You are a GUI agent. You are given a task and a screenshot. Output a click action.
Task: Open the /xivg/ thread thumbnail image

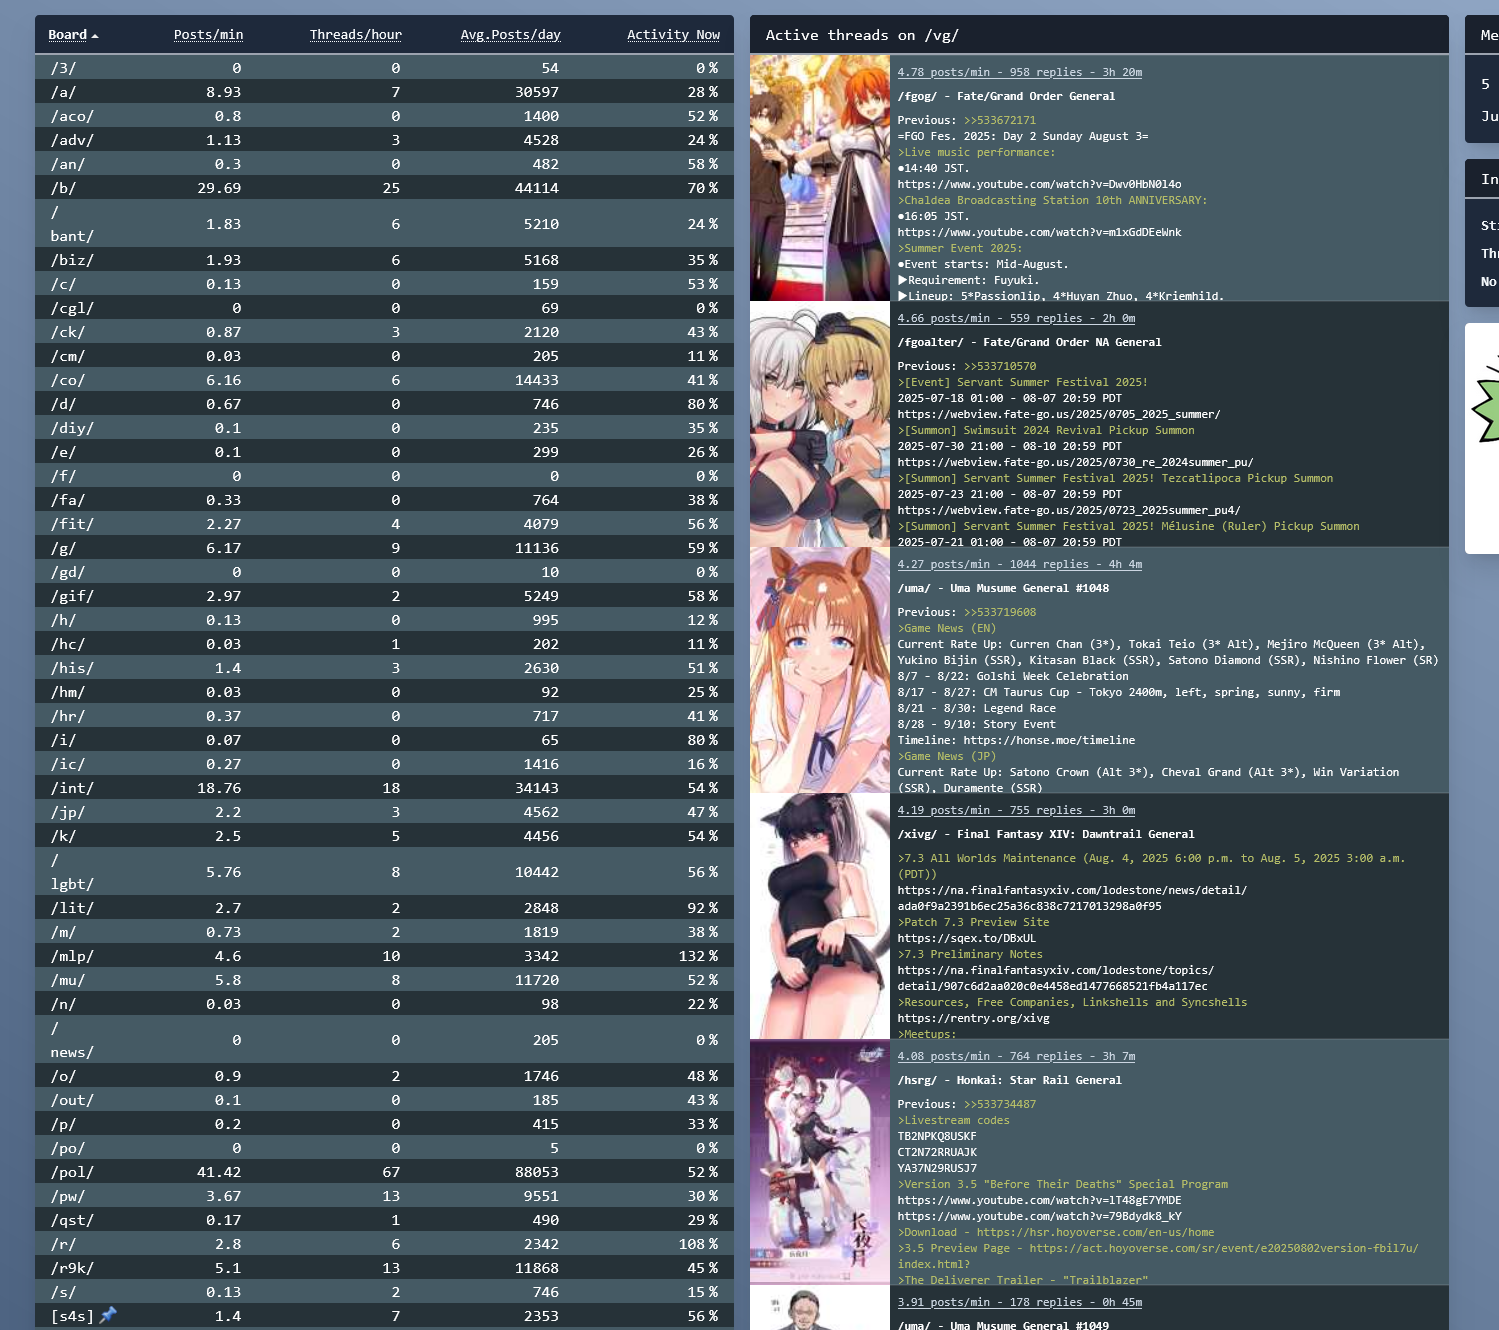coord(820,916)
